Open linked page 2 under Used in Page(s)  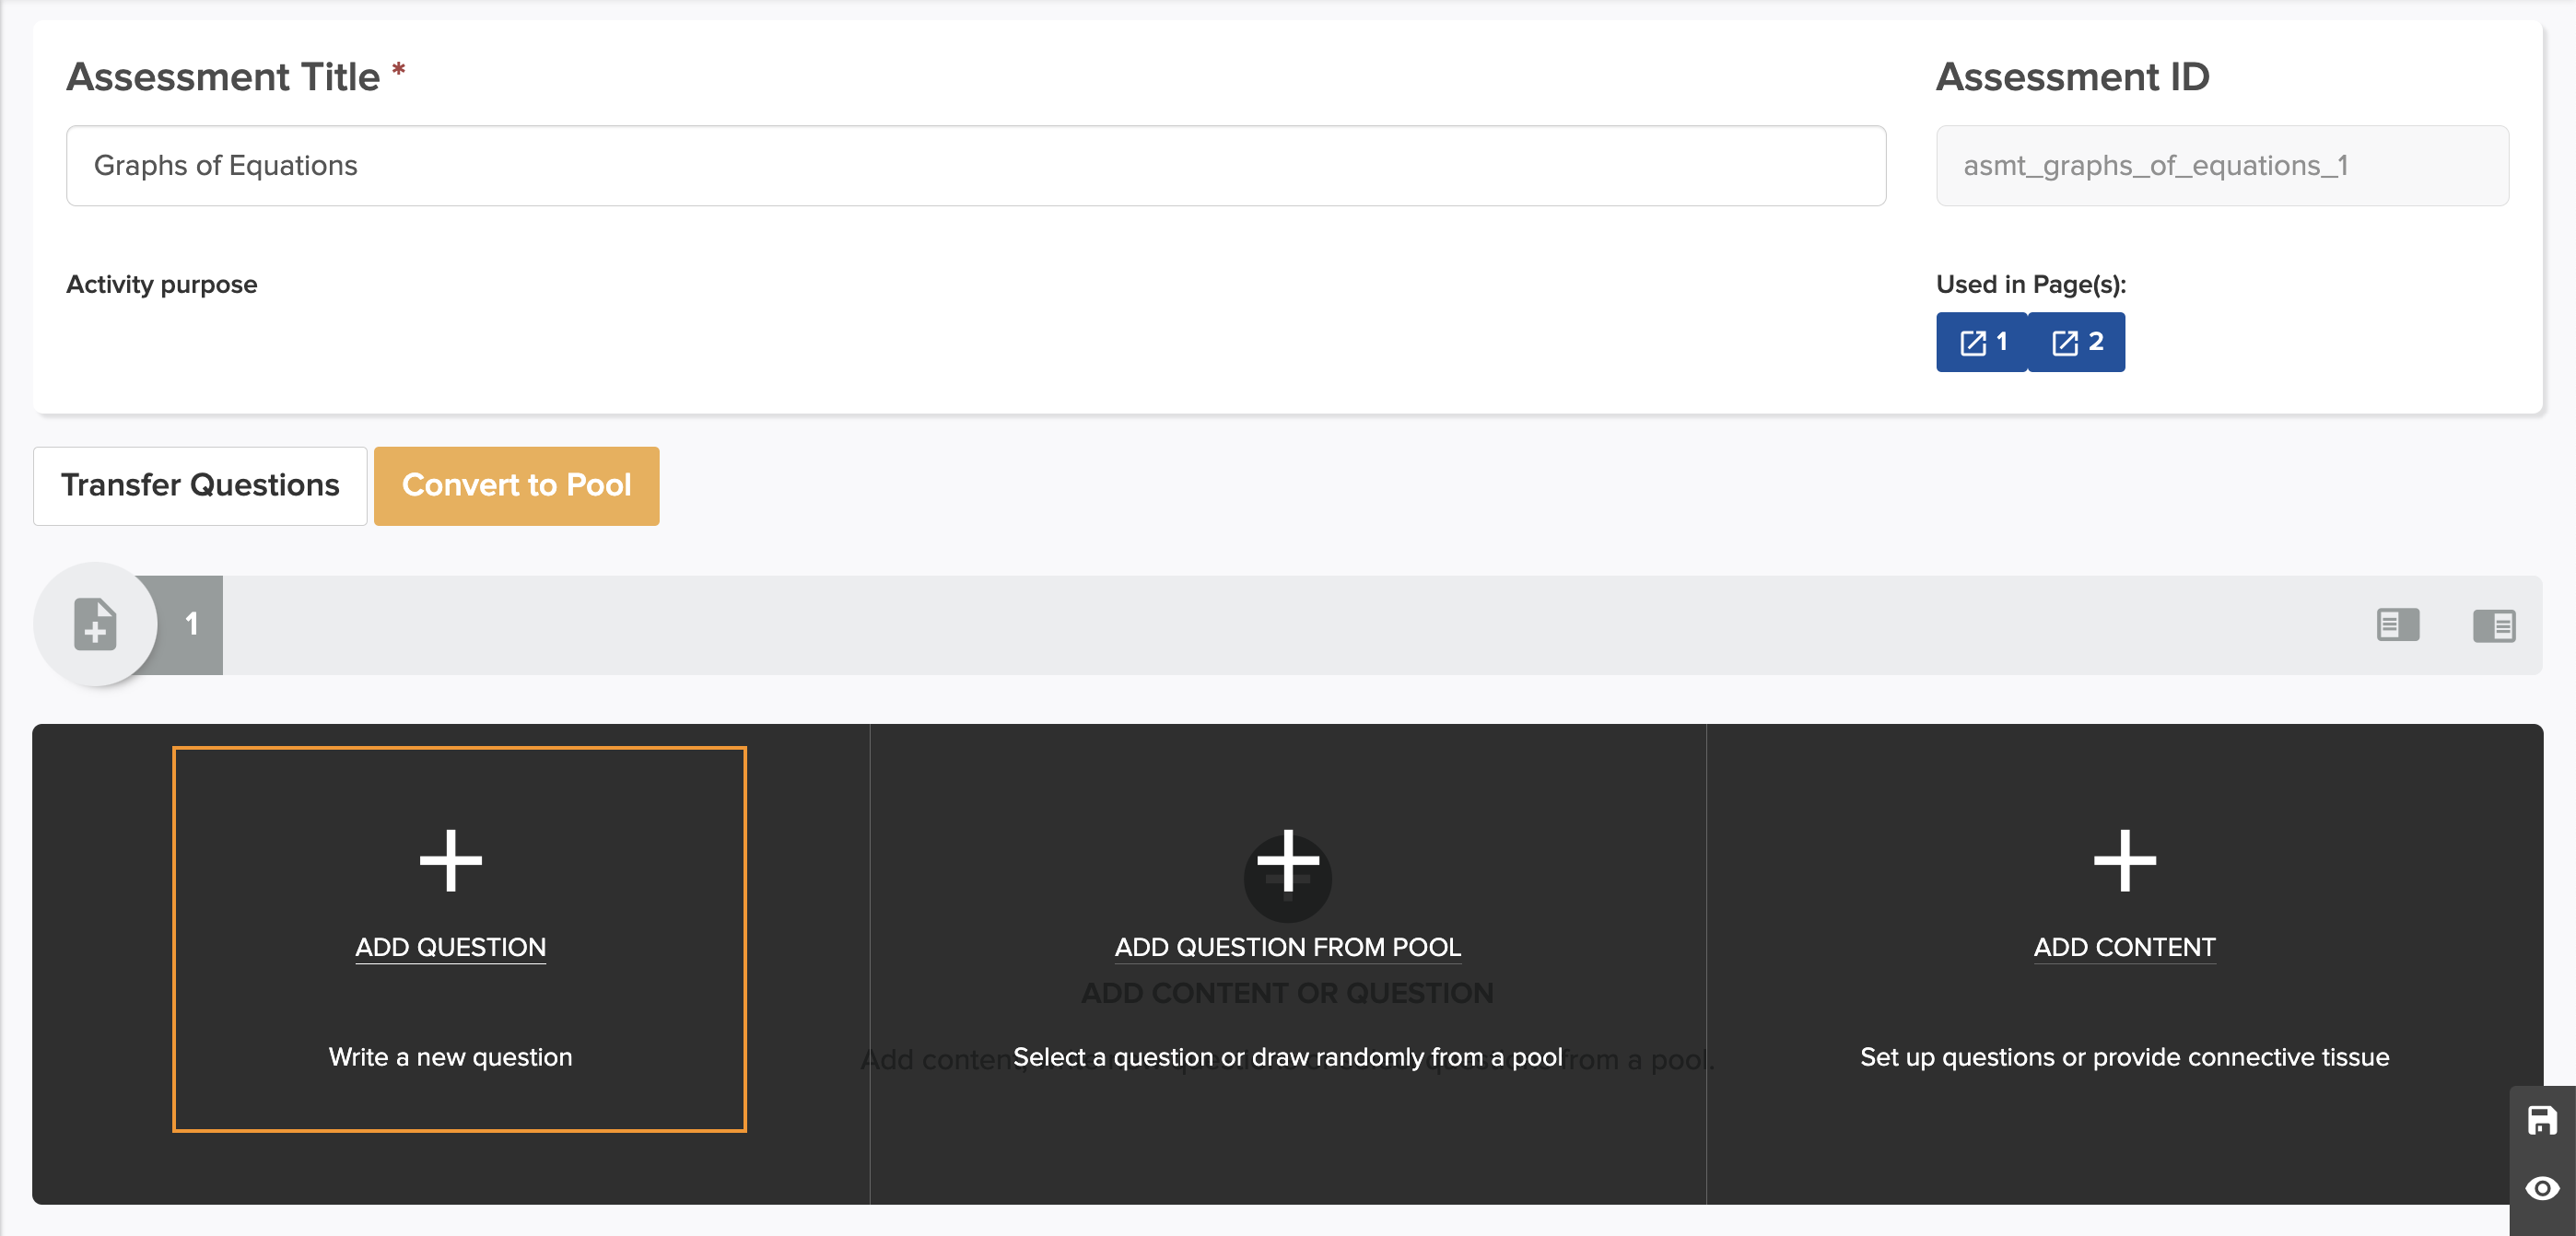pyautogui.click(x=2076, y=342)
